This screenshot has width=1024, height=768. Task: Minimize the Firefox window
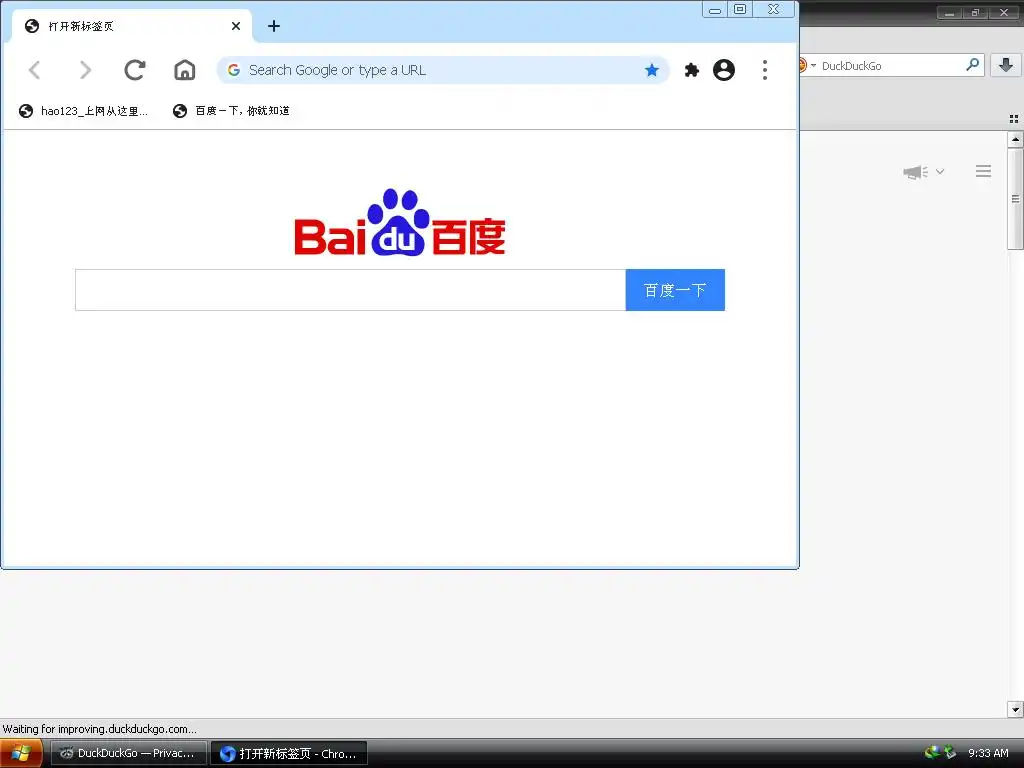click(x=949, y=12)
